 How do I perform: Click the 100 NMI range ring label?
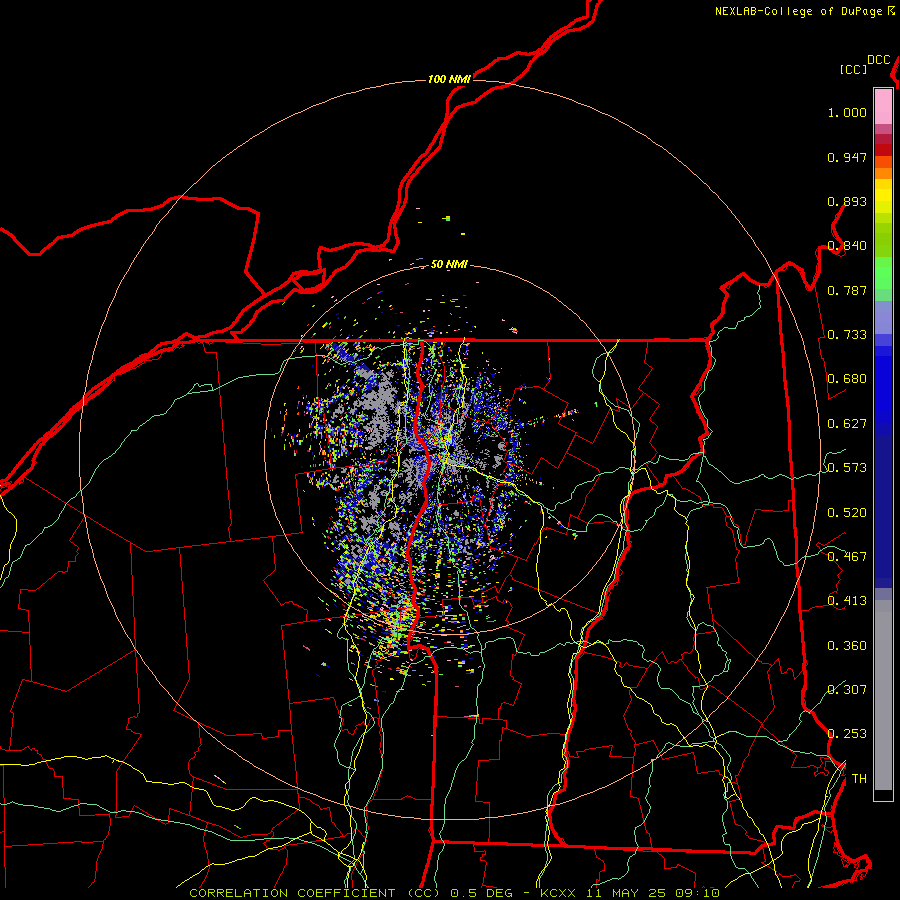pos(449,79)
